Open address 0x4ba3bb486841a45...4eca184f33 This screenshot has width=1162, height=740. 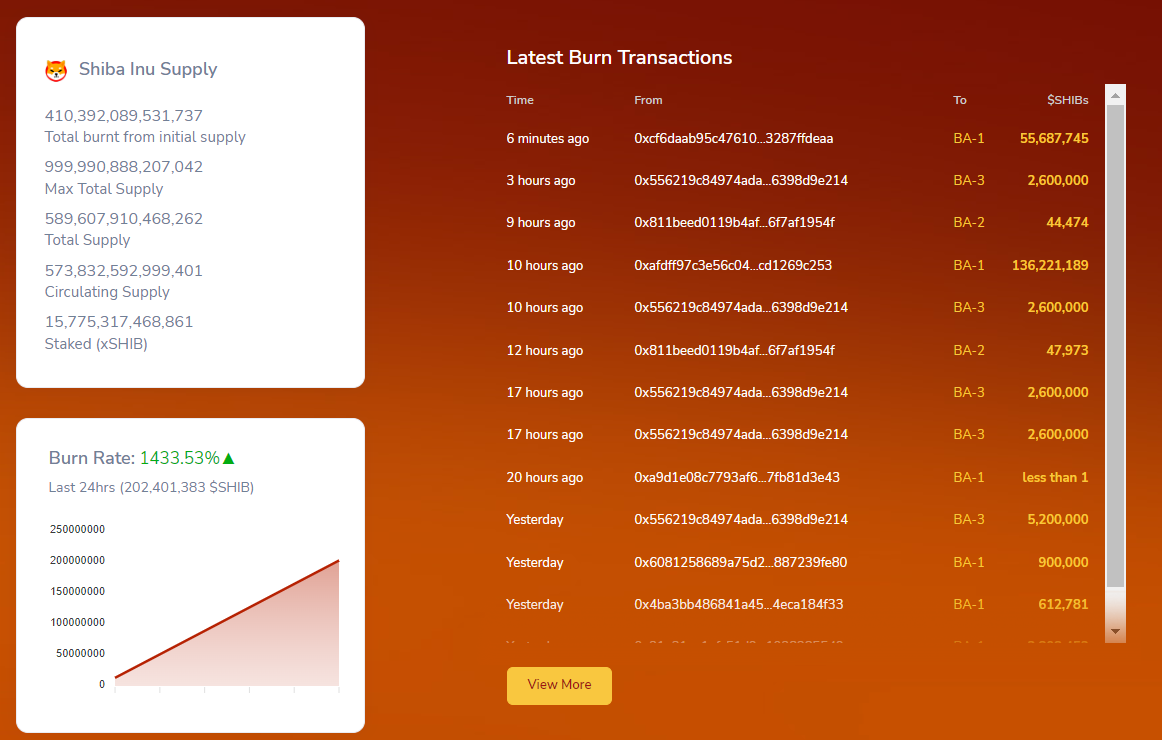click(739, 604)
